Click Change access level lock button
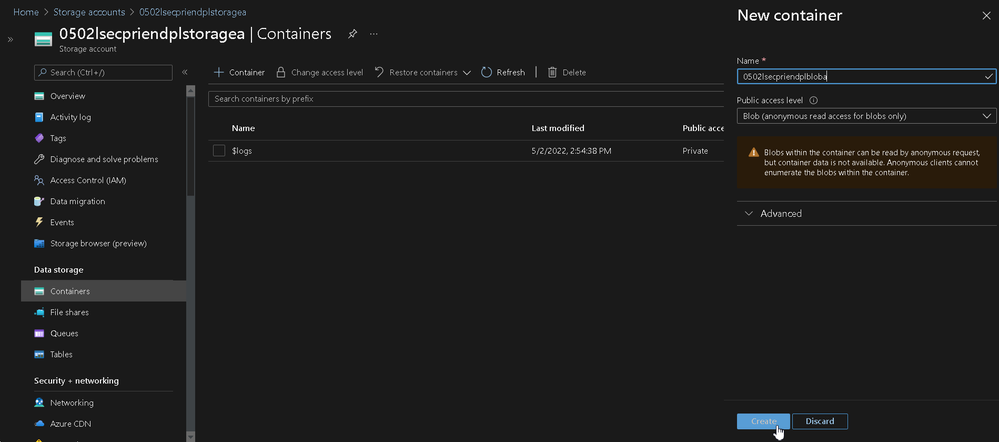 pos(320,73)
